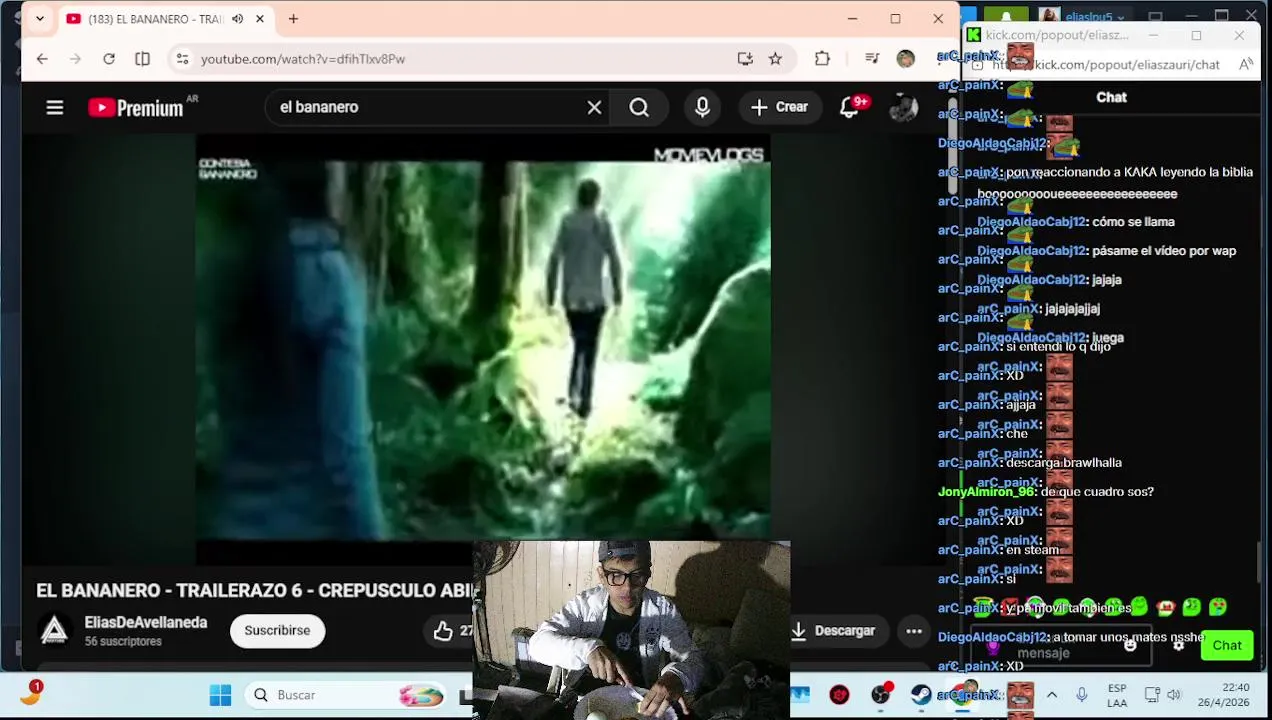Send message with green Chat button
Image resolution: width=1272 pixels, height=720 pixels.
(1227, 645)
